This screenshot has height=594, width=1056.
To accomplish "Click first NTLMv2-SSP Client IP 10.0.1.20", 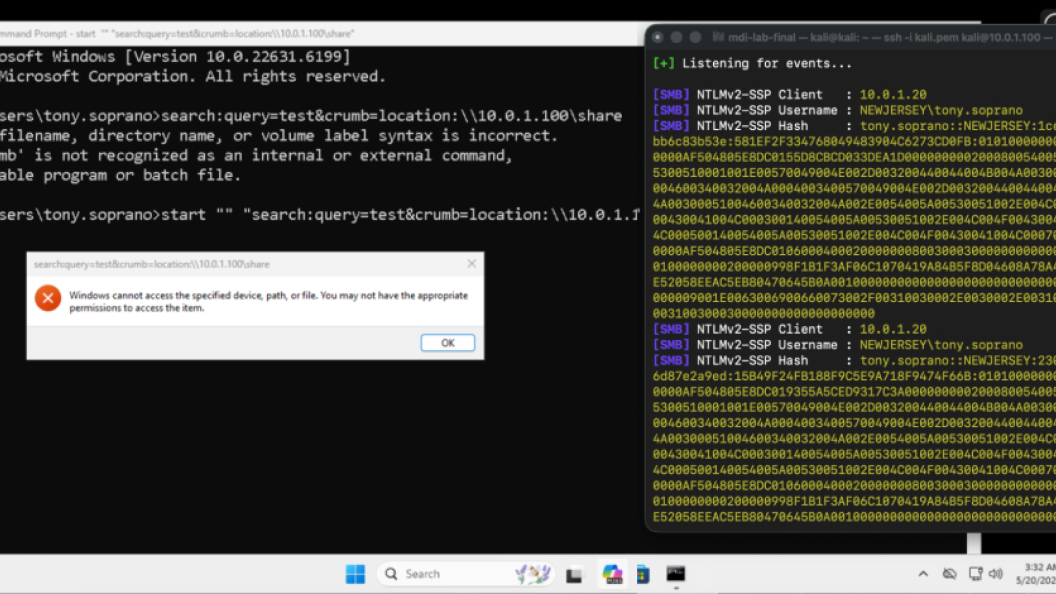I will (x=893, y=95).
